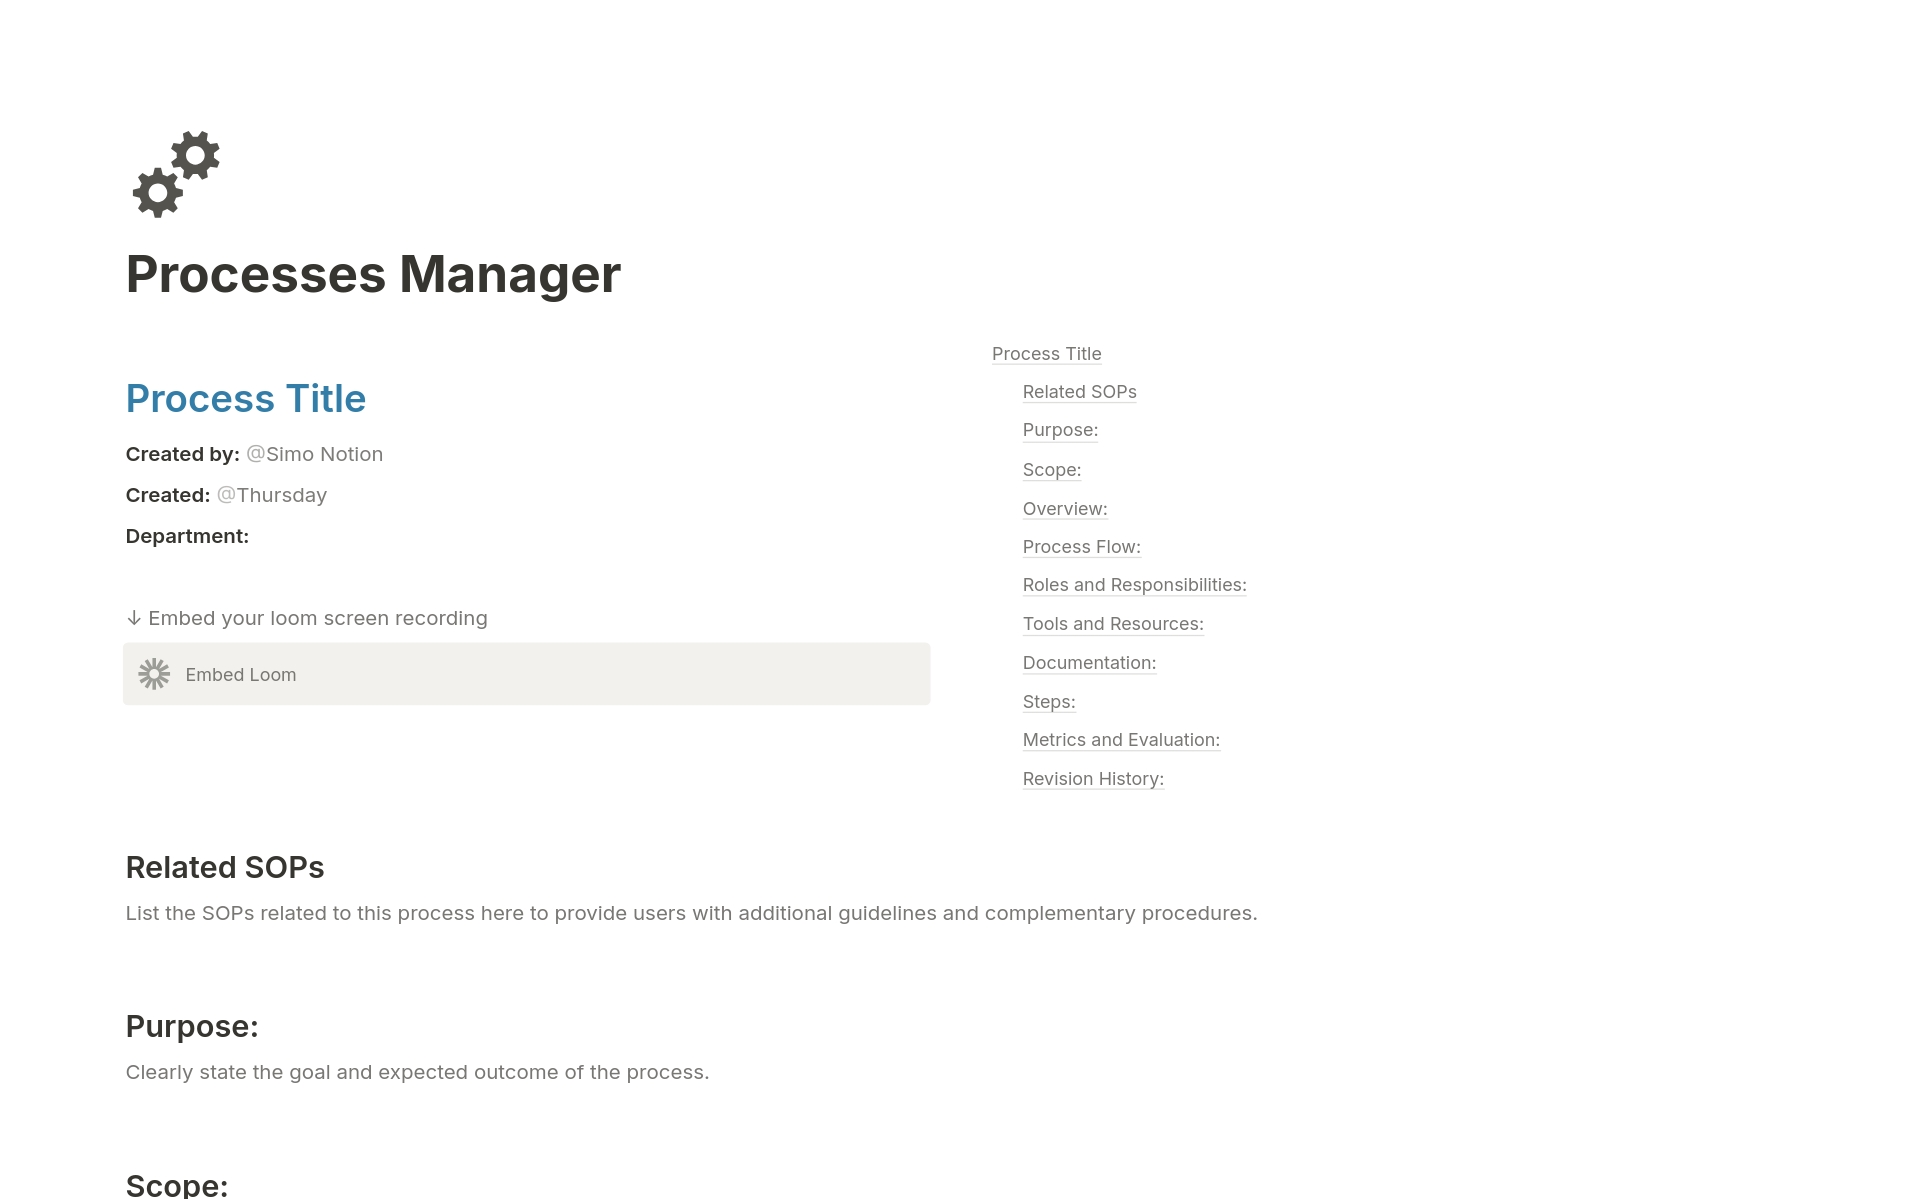Image resolution: width=1920 pixels, height=1199 pixels.
Task: Open the @Simo Notion mention
Action: (x=313, y=454)
